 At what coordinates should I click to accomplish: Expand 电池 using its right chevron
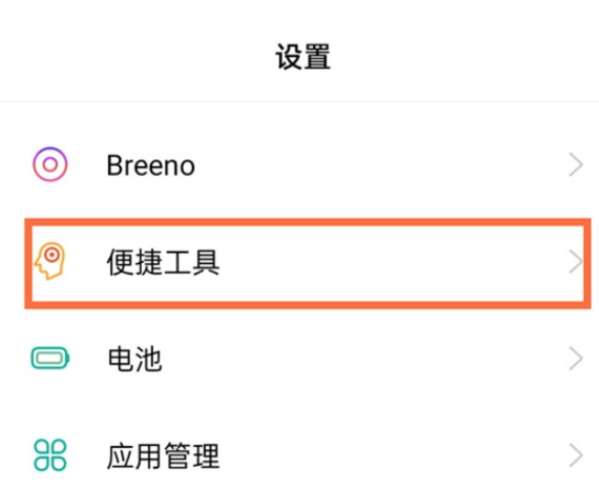point(576,358)
